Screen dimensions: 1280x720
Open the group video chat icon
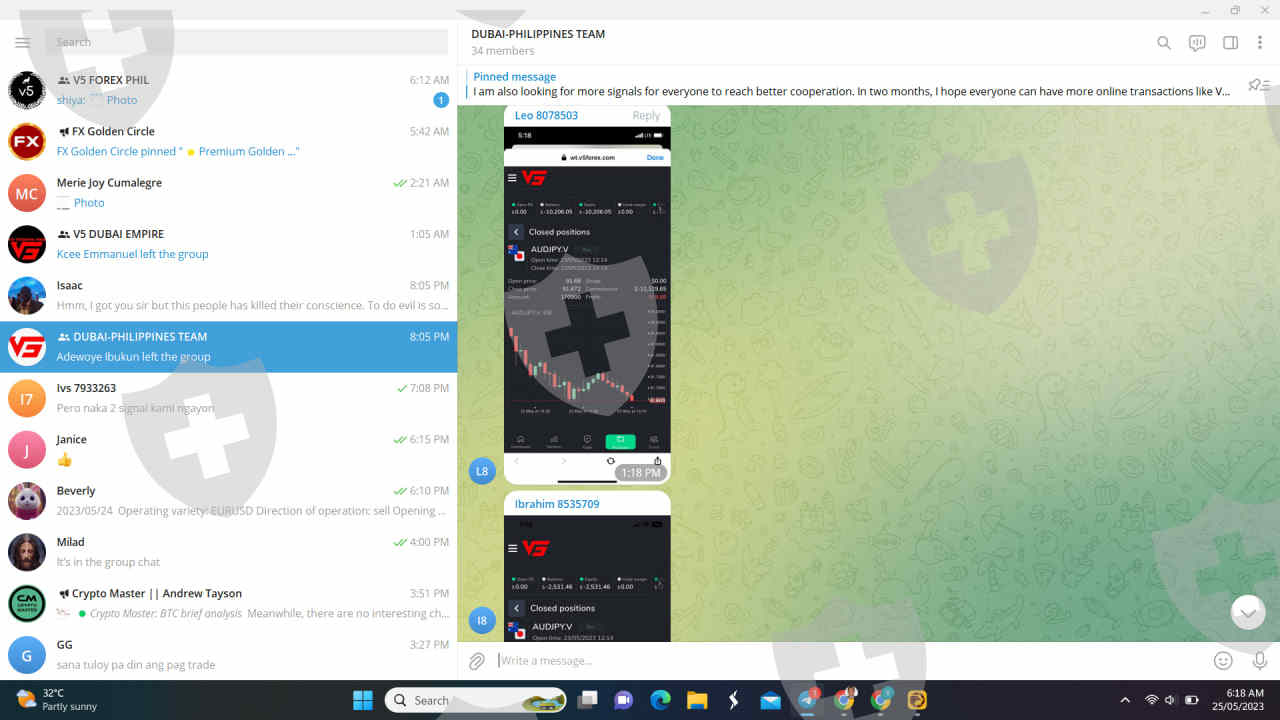coord(1197,43)
